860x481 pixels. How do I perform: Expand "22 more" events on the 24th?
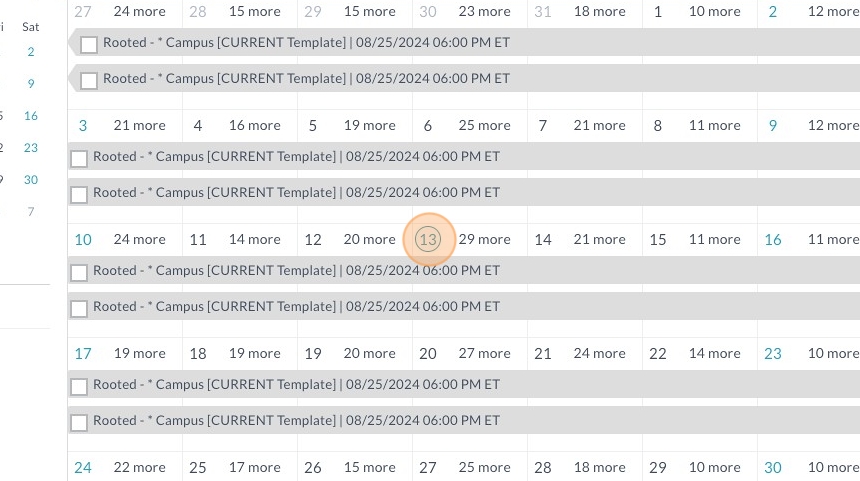[139, 468]
